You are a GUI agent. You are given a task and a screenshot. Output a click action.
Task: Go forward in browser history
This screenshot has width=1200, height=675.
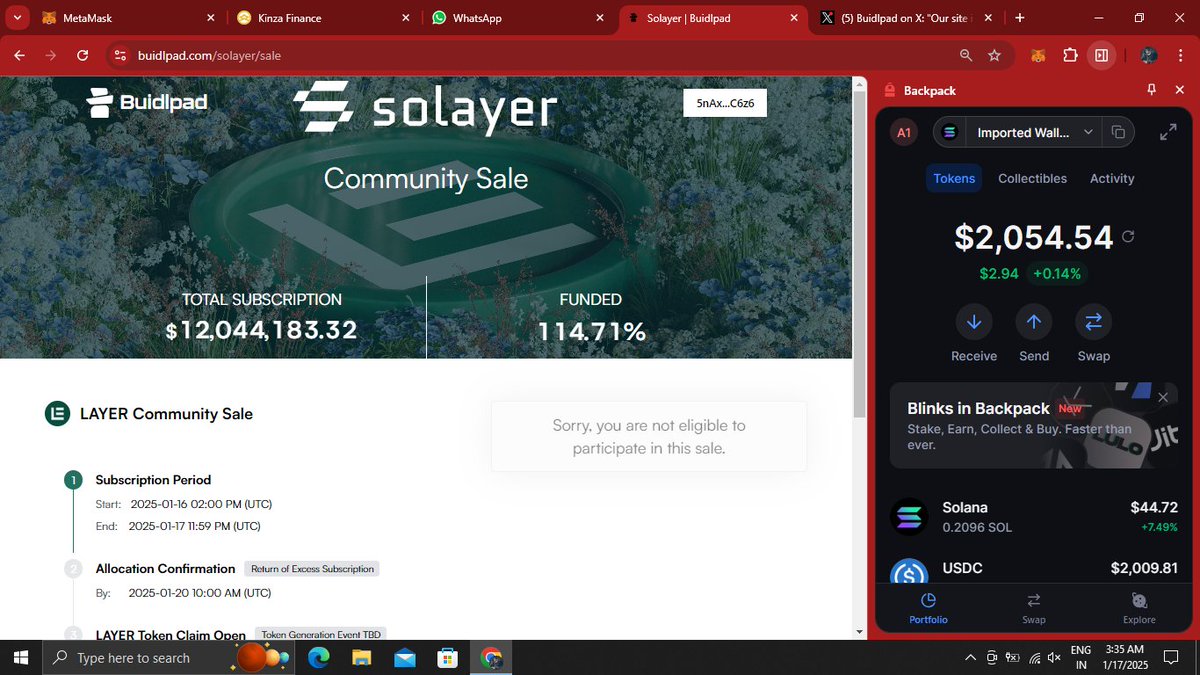point(51,56)
